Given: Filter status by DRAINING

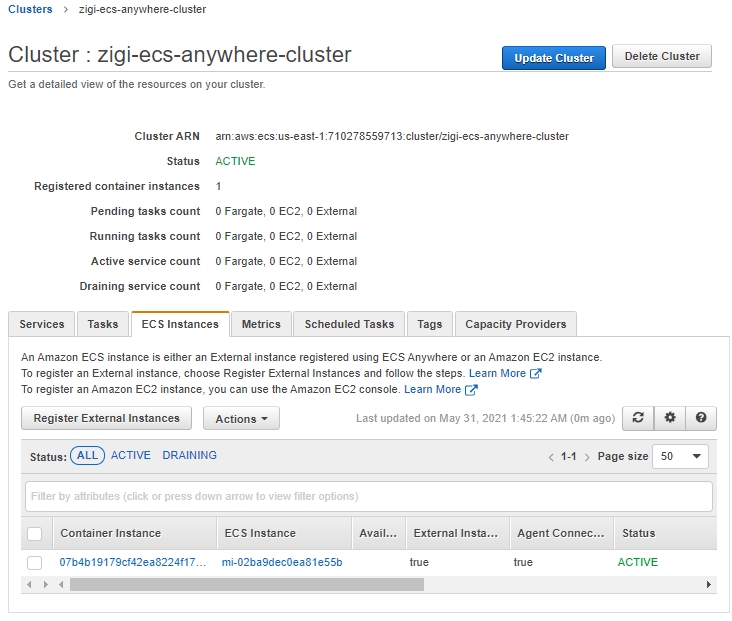Looking at the screenshot, I should tap(190, 455).
